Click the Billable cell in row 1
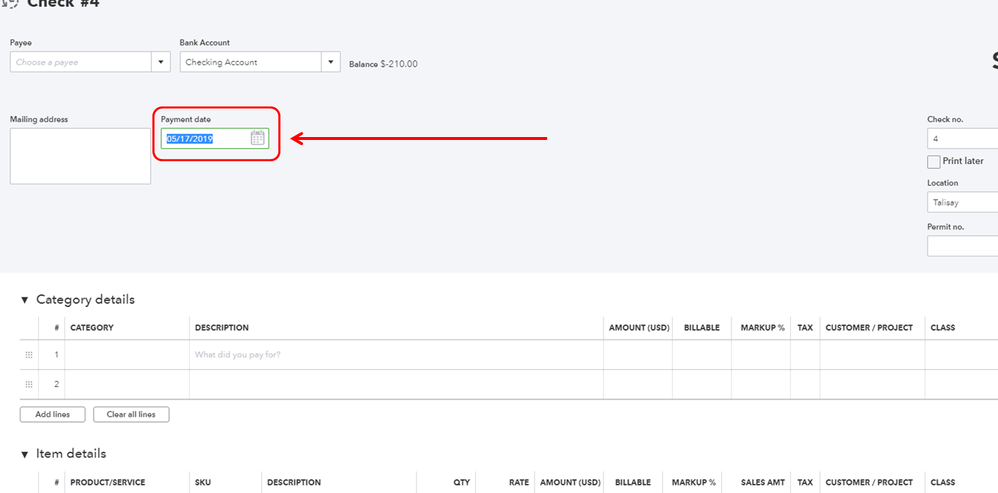 tap(702, 355)
